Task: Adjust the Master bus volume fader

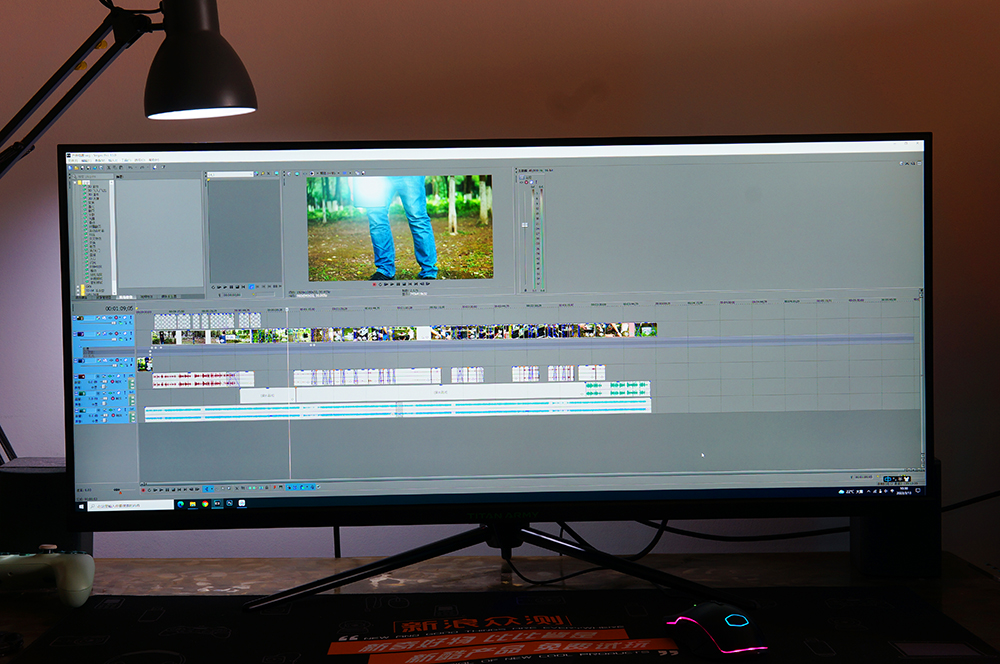Action: click(525, 225)
